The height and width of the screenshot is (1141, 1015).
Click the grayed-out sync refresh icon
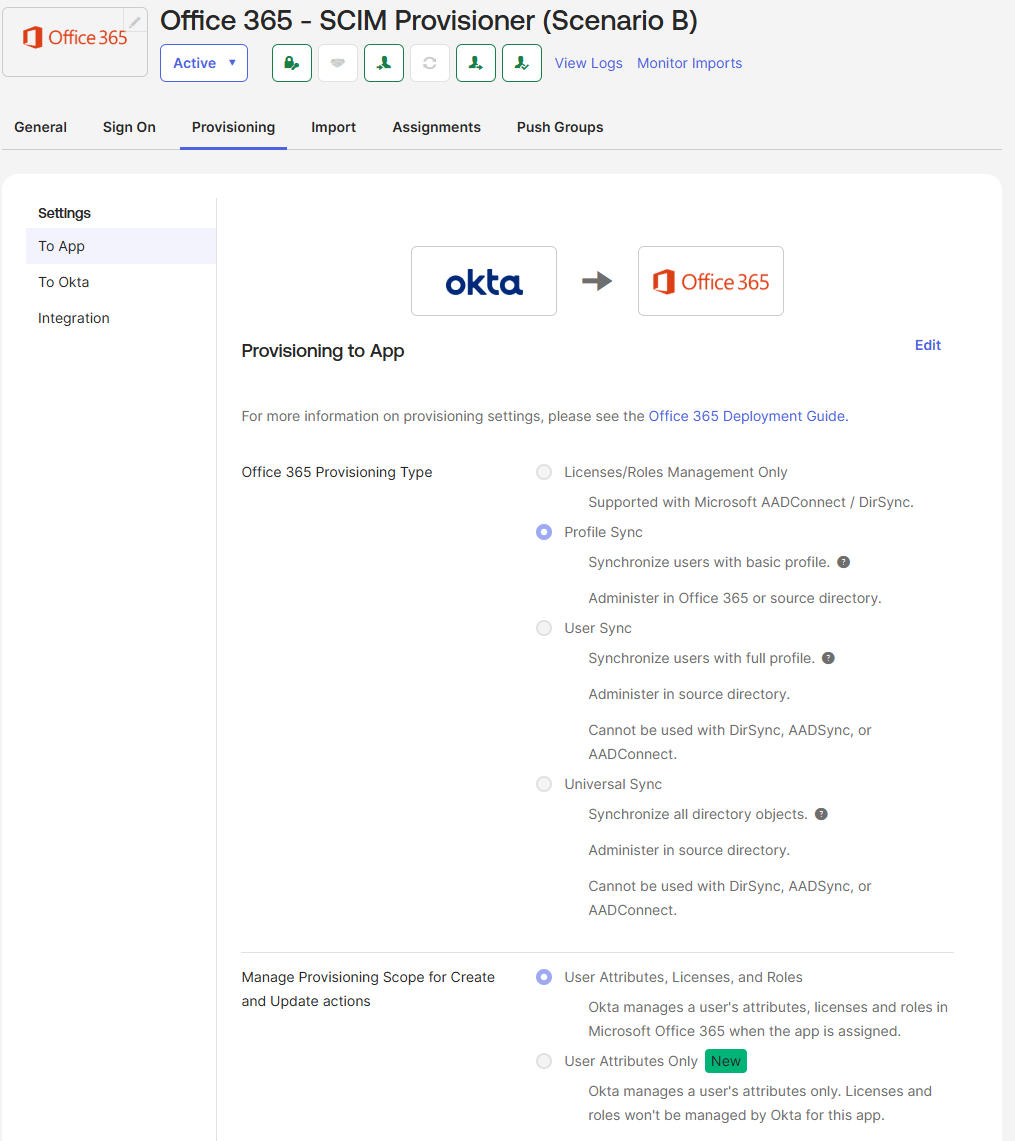tap(430, 62)
